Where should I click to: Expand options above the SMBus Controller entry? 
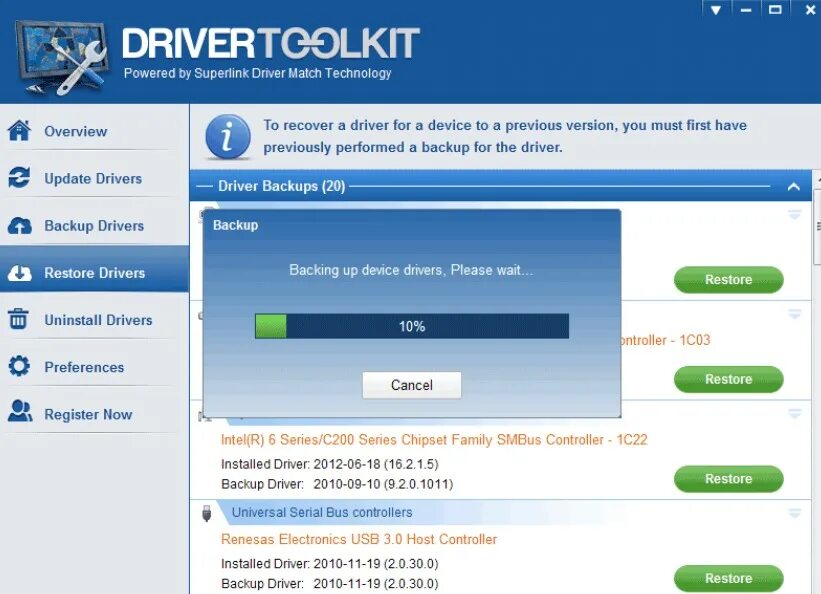[794, 414]
